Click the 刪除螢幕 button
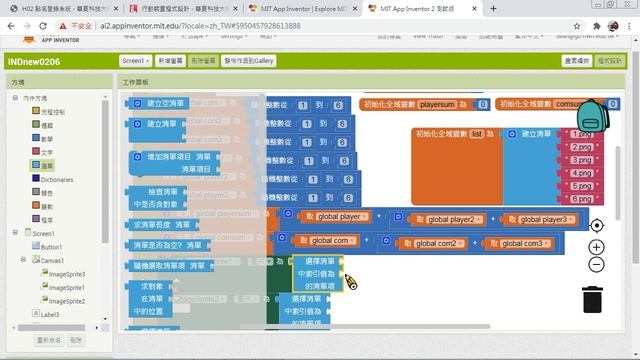 point(203,61)
